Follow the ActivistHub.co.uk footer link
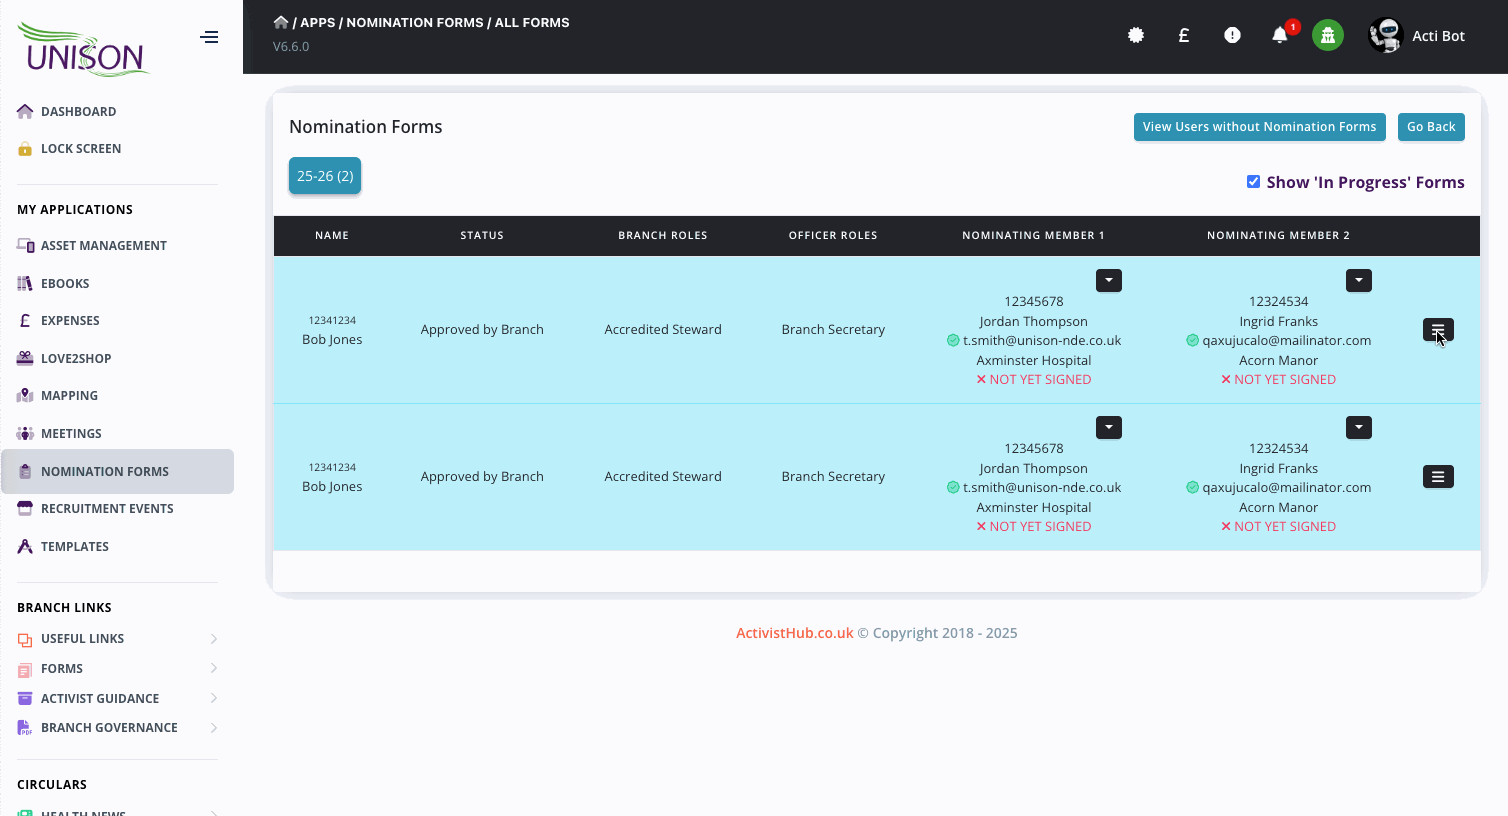The height and width of the screenshot is (816, 1508). point(795,633)
